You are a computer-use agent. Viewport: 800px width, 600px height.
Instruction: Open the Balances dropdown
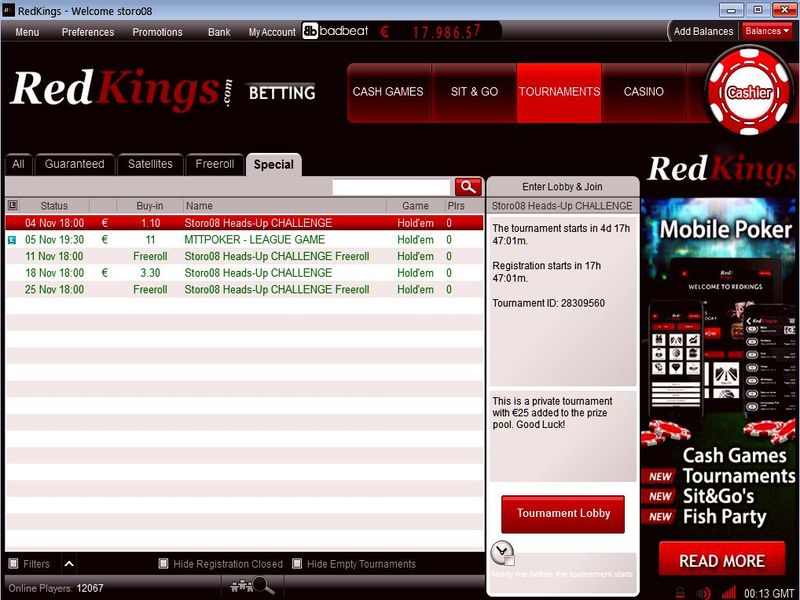click(766, 31)
